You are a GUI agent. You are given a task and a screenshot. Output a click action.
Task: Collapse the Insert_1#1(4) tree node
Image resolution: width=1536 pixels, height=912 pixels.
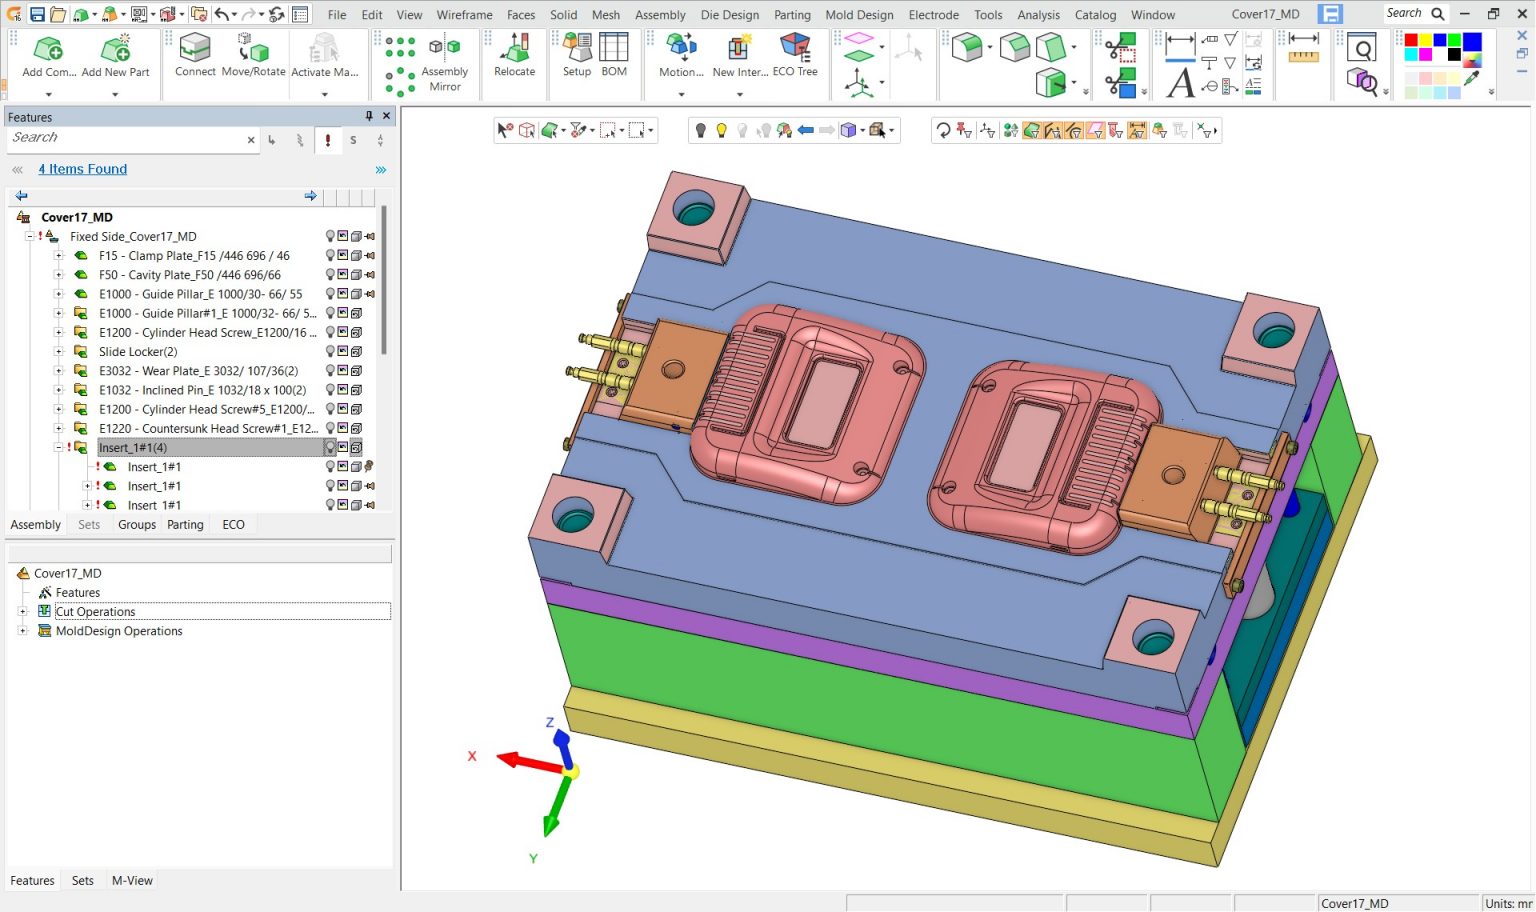point(58,448)
